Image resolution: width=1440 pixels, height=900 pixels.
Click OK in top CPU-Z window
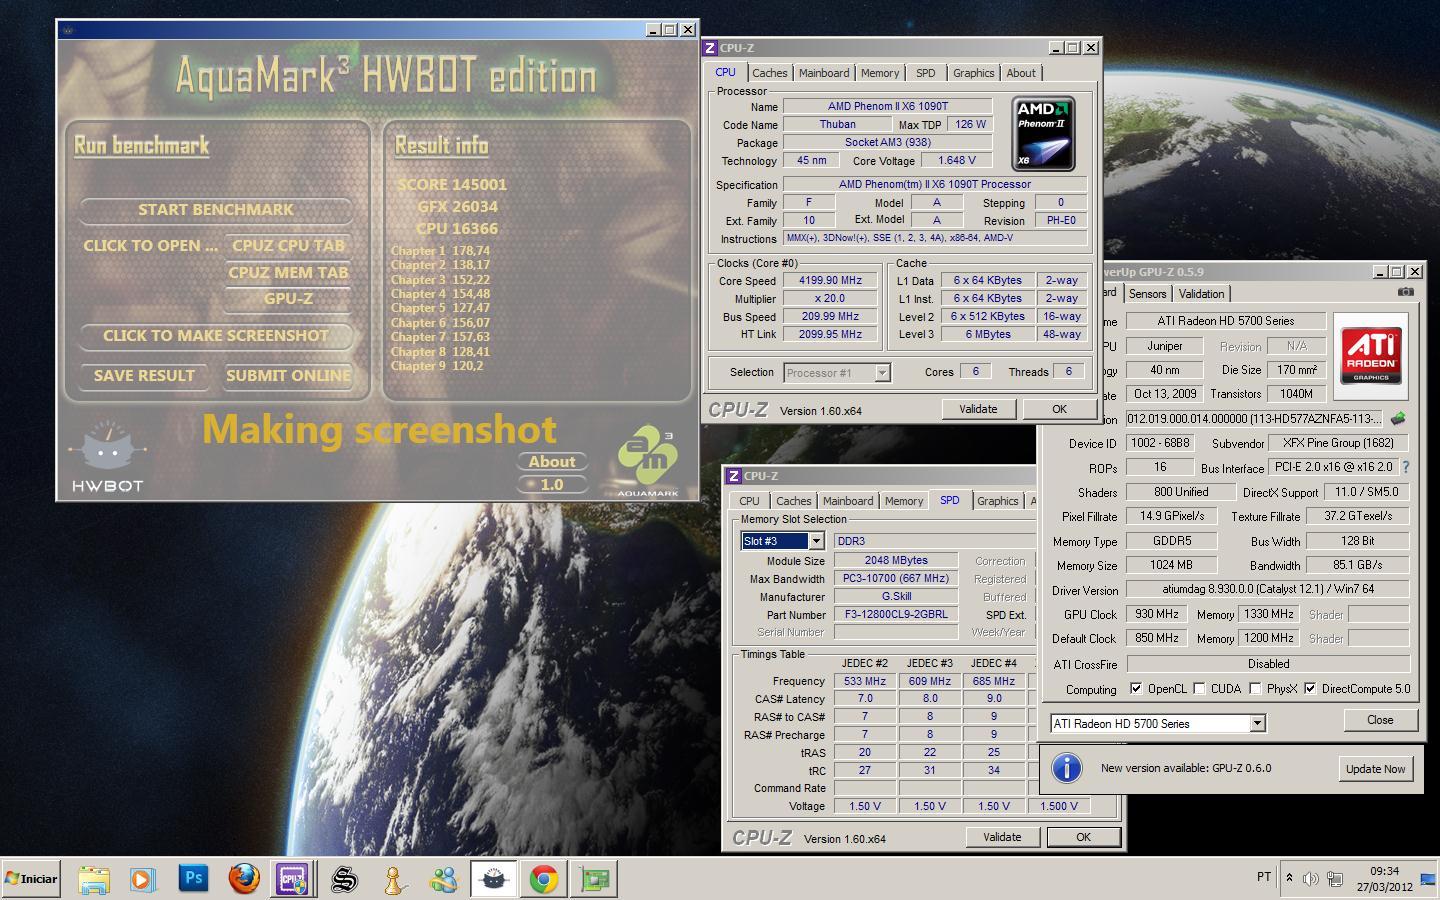click(x=1059, y=409)
